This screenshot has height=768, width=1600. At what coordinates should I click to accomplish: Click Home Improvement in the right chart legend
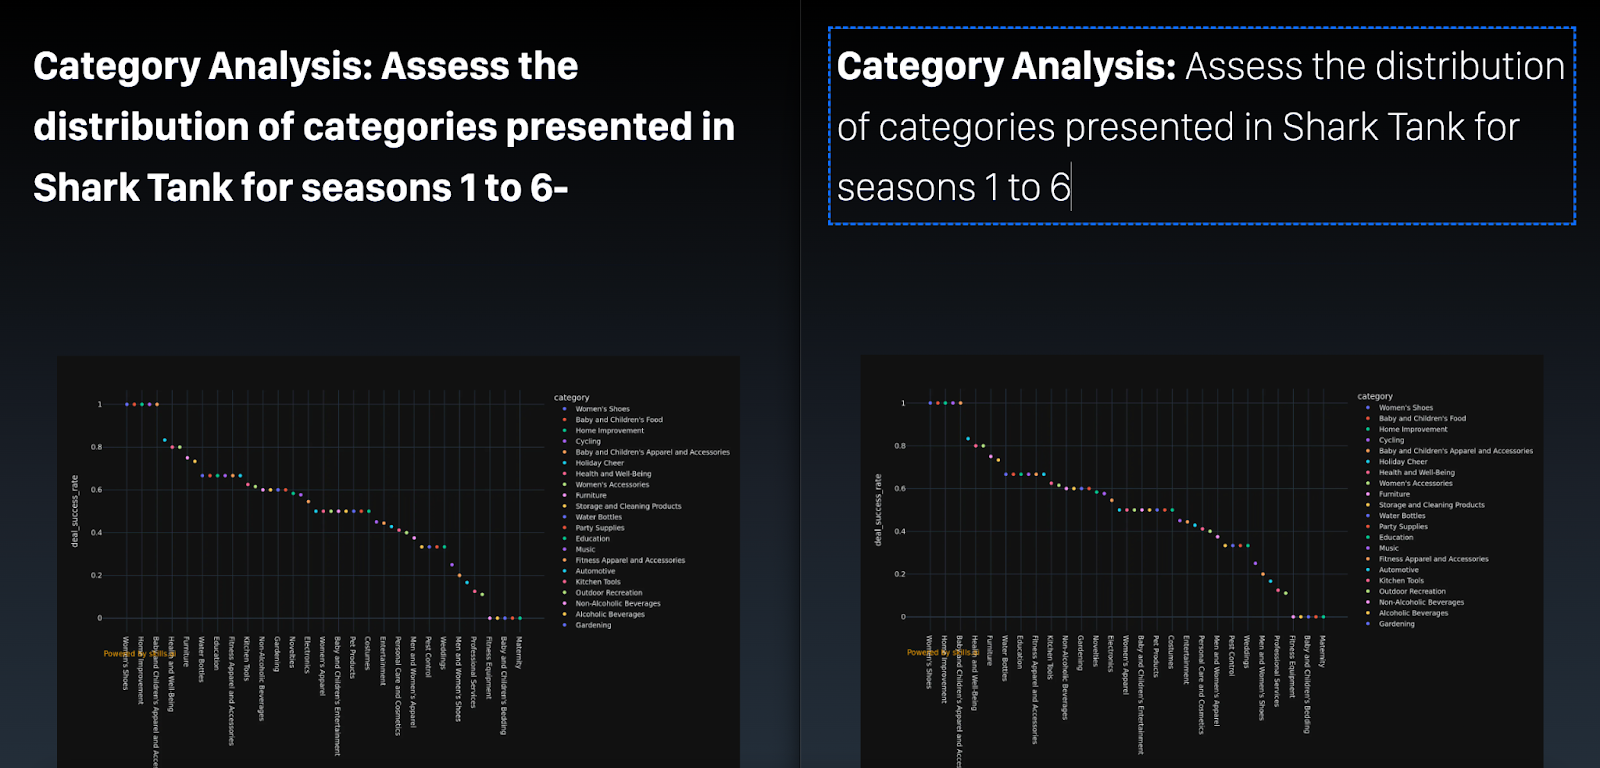1413,430
